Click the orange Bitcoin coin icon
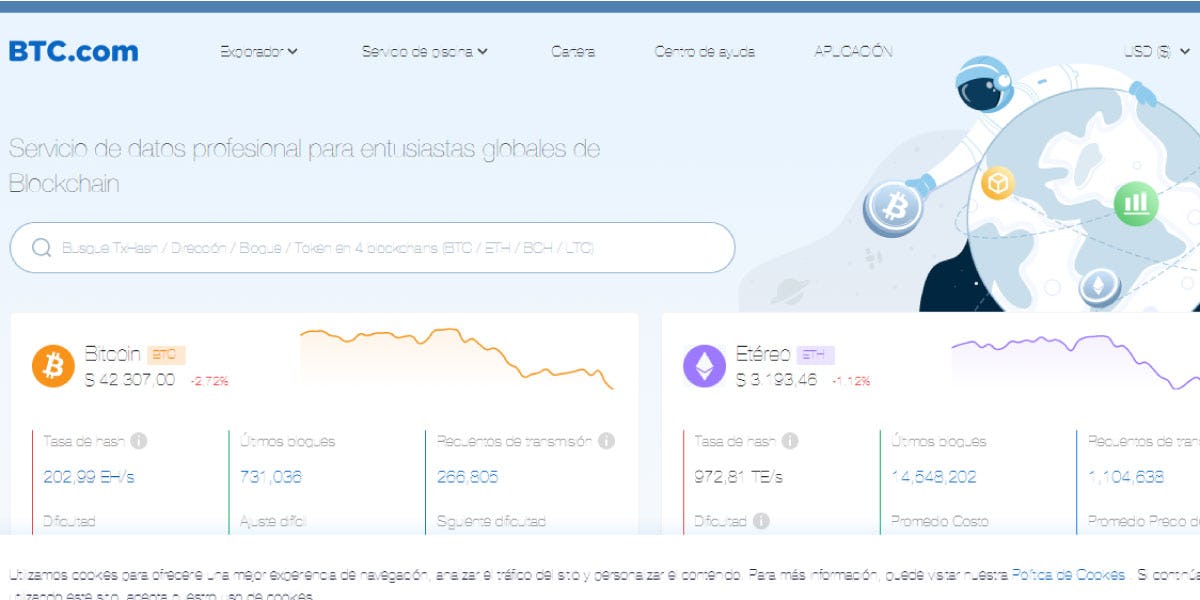Viewport: 1200px width, 600px height. click(53, 366)
